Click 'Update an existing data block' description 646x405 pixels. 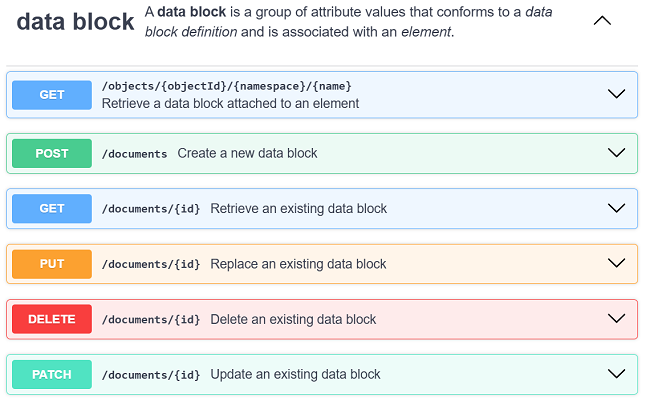click(295, 374)
